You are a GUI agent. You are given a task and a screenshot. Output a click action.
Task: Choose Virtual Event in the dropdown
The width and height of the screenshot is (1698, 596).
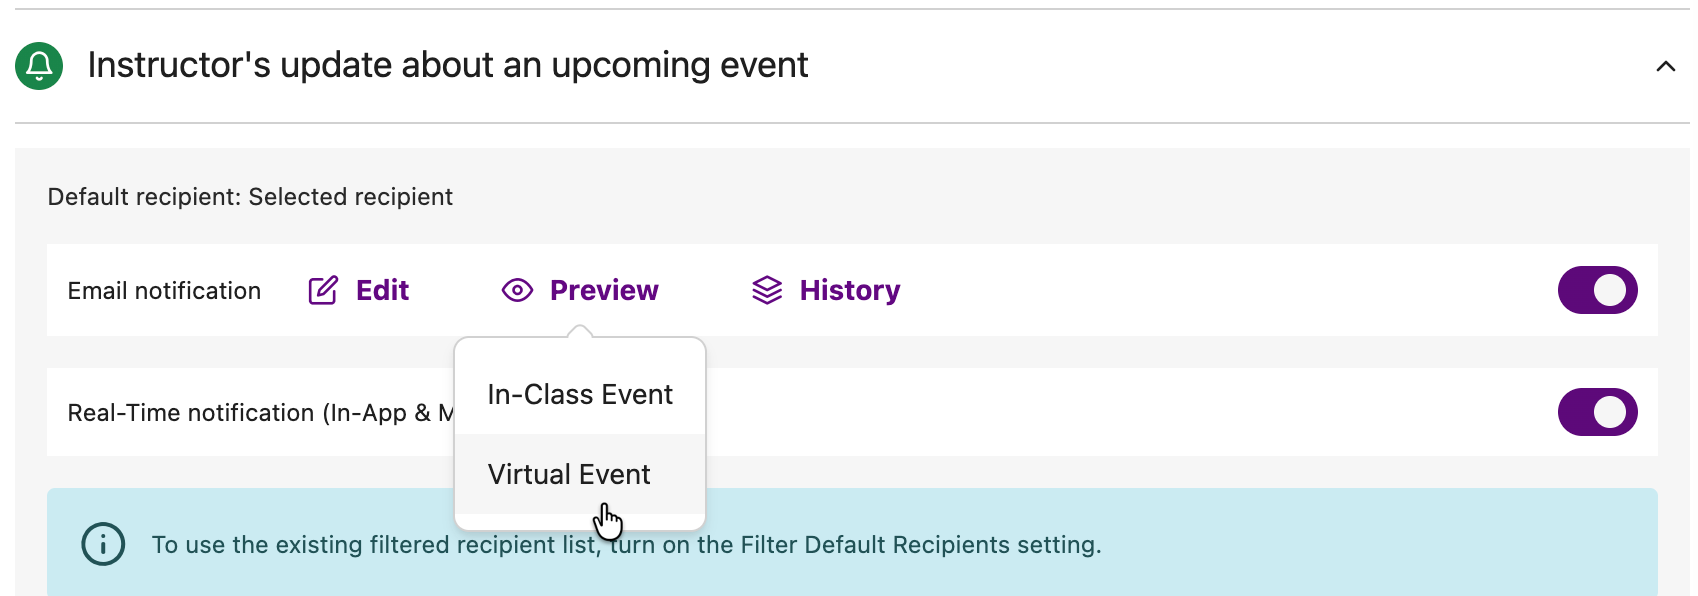click(x=569, y=474)
